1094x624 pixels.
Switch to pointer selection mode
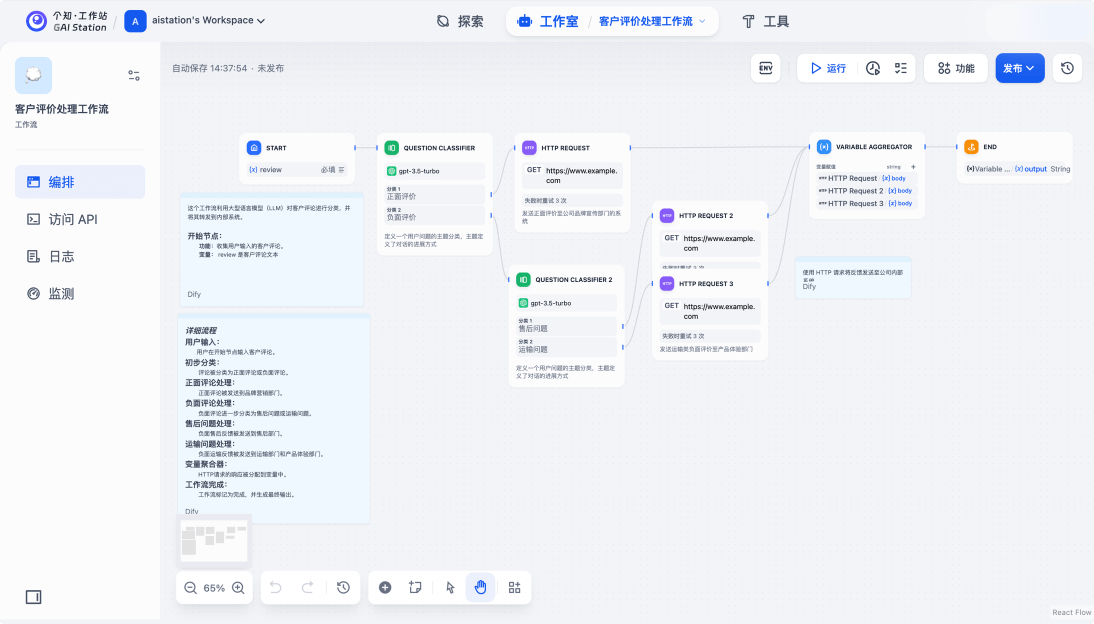tap(450, 588)
